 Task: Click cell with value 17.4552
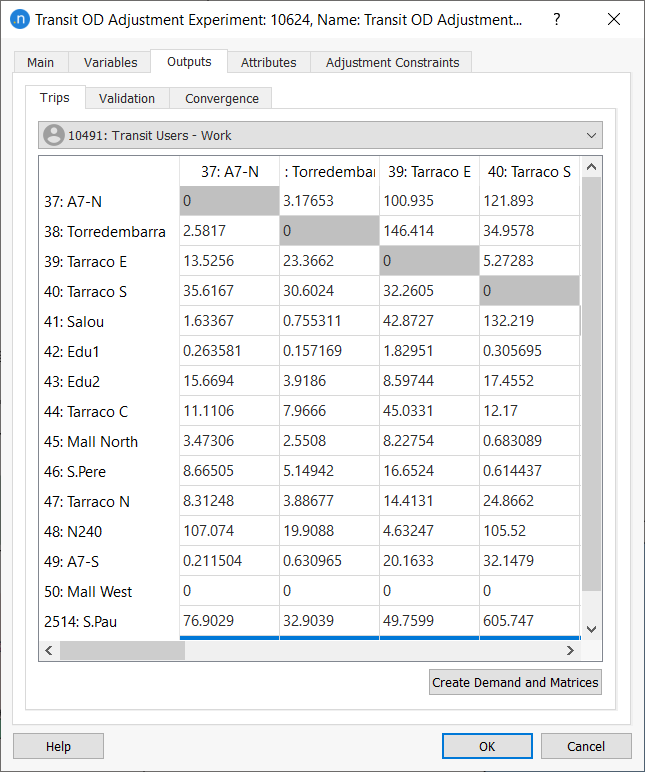pyautogui.click(x=529, y=381)
